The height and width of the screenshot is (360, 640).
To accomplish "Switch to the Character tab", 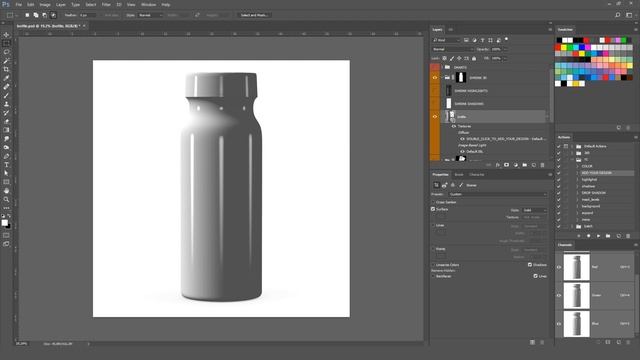I will pyautogui.click(x=476, y=175).
